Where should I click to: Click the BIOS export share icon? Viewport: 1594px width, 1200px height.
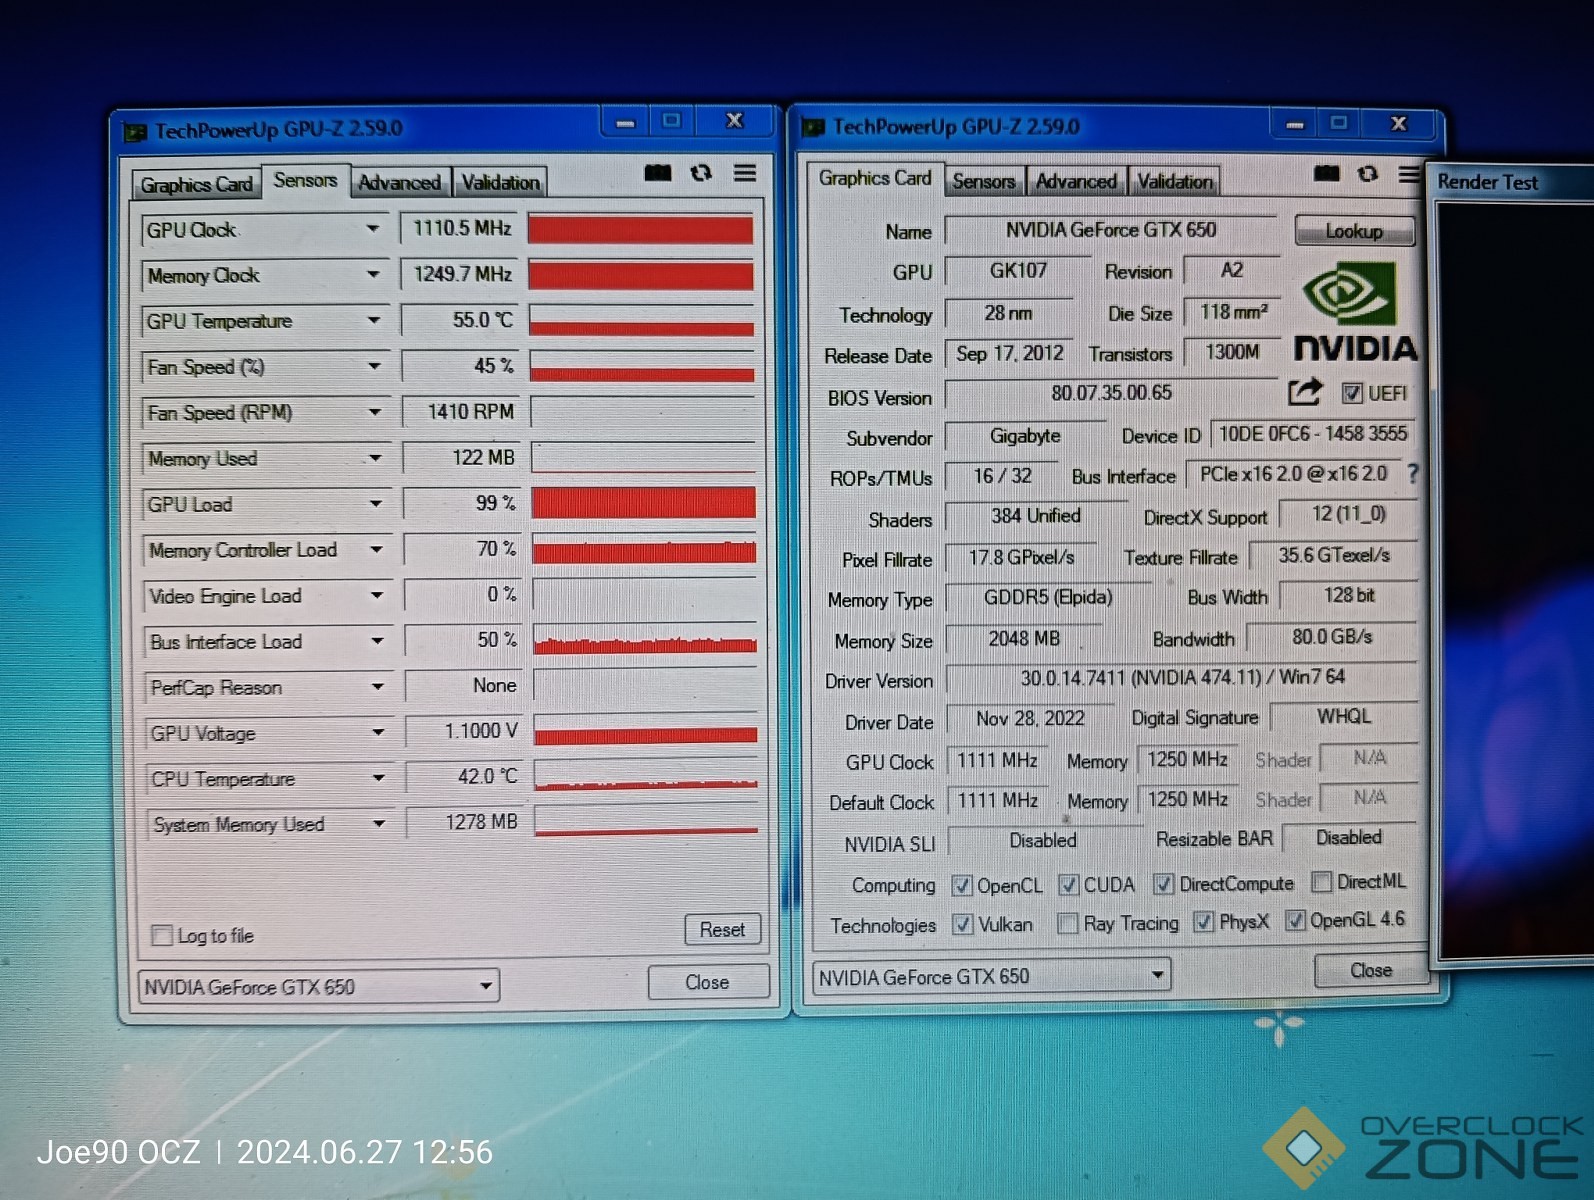(1305, 391)
